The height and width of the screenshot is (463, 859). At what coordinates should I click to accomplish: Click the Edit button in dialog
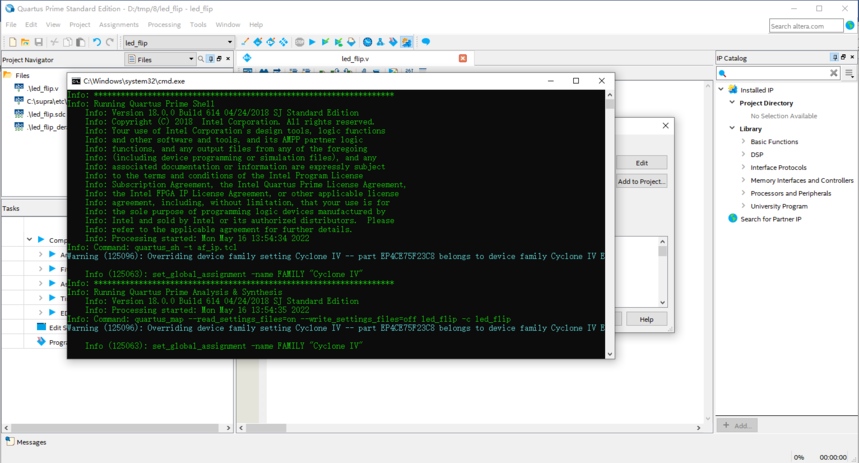642,163
